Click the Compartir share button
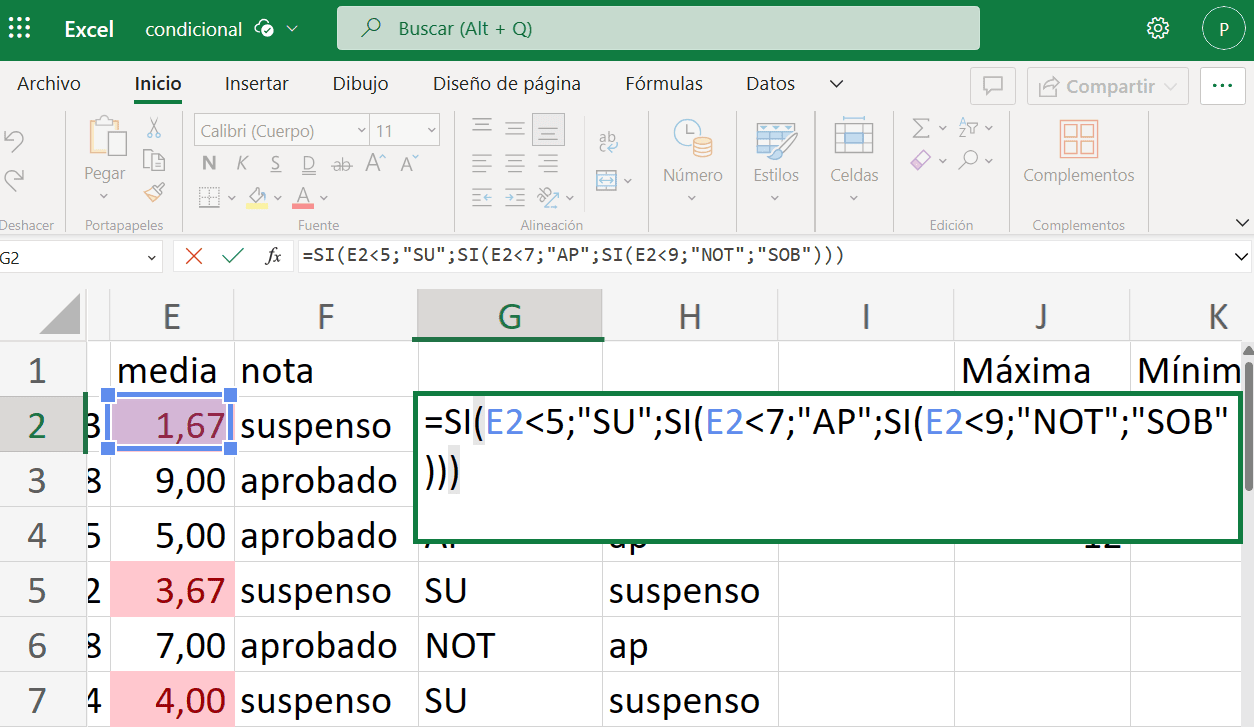Image resolution: width=1255 pixels, height=728 pixels. (x=1108, y=86)
